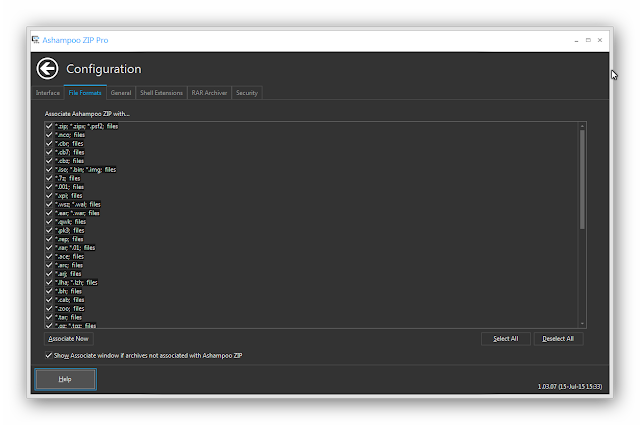
Task: Toggle the *.001 files checkbox
Action: point(49,187)
